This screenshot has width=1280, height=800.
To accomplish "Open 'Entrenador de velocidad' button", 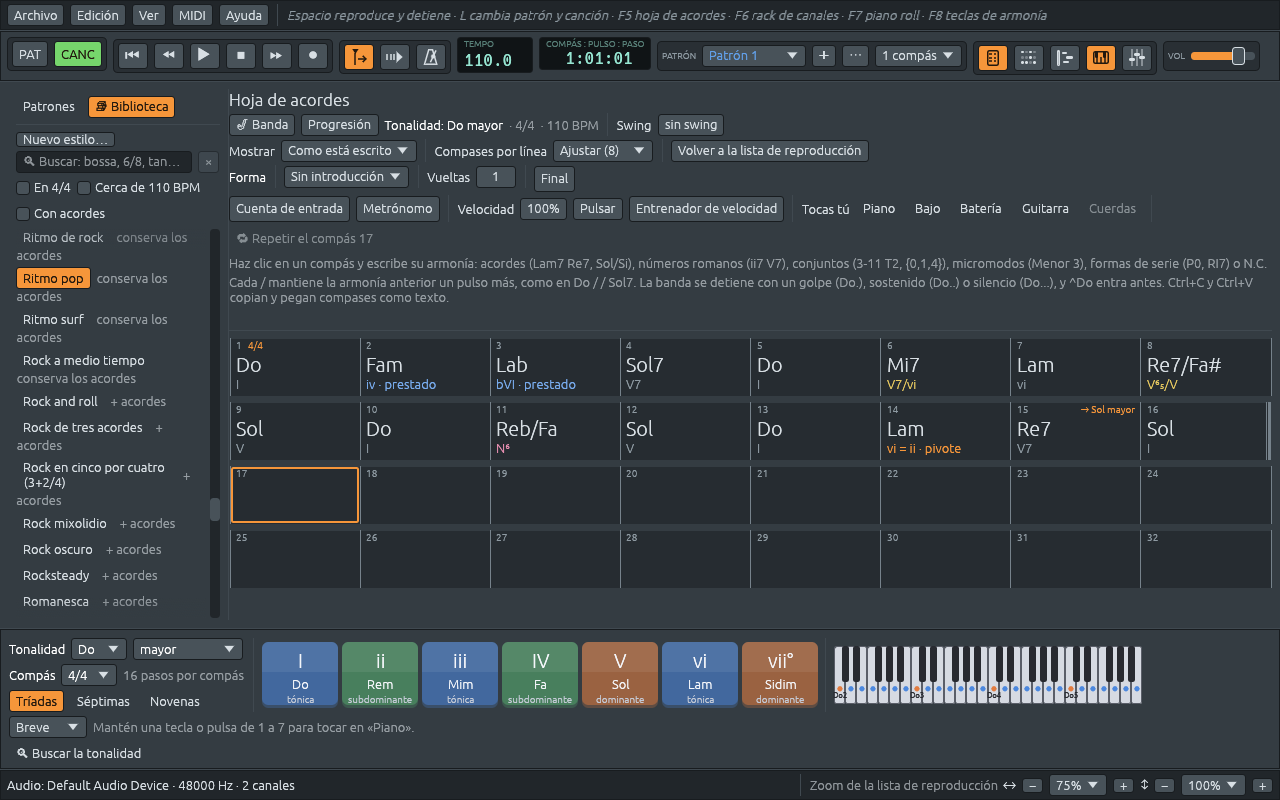I will (707, 209).
